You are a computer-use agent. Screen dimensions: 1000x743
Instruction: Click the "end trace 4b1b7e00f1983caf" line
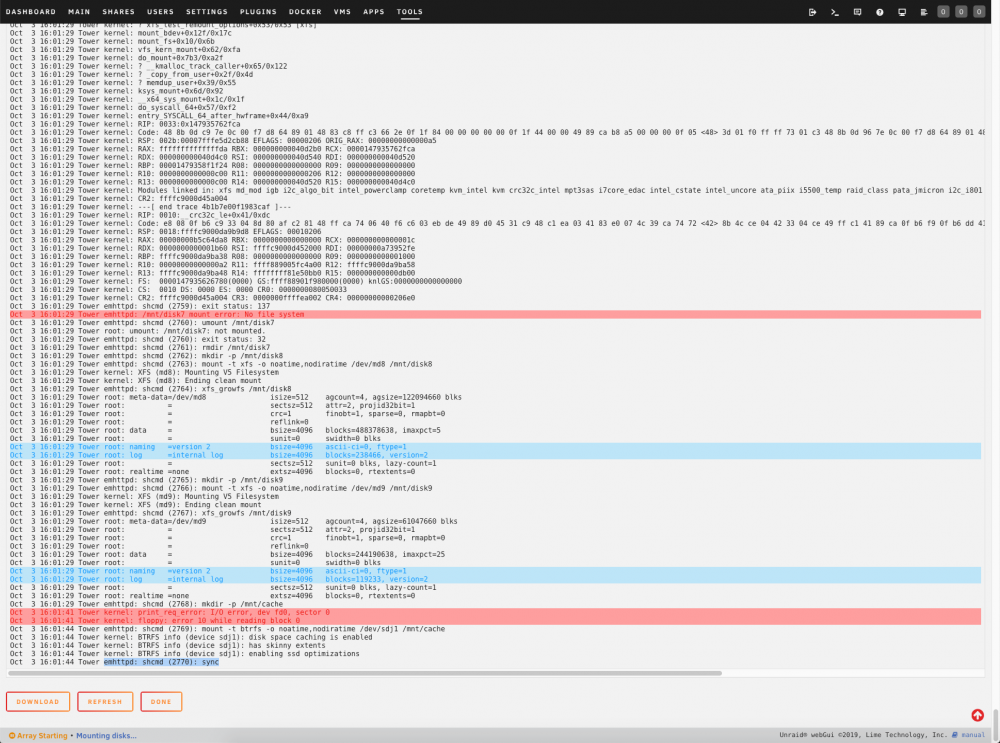151,207
